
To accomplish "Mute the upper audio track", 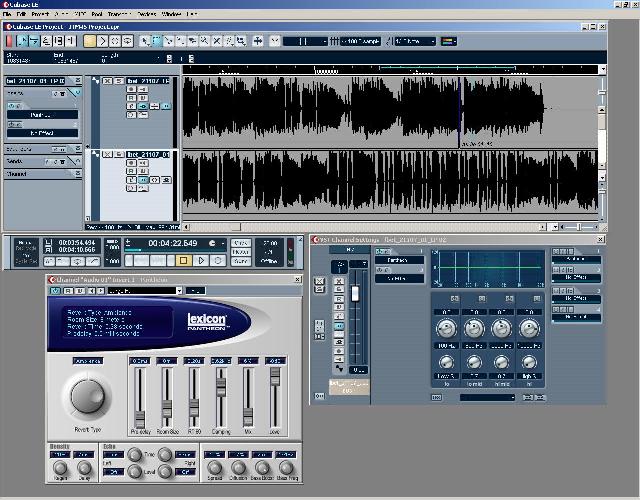I will pyautogui.click(x=107, y=81).
